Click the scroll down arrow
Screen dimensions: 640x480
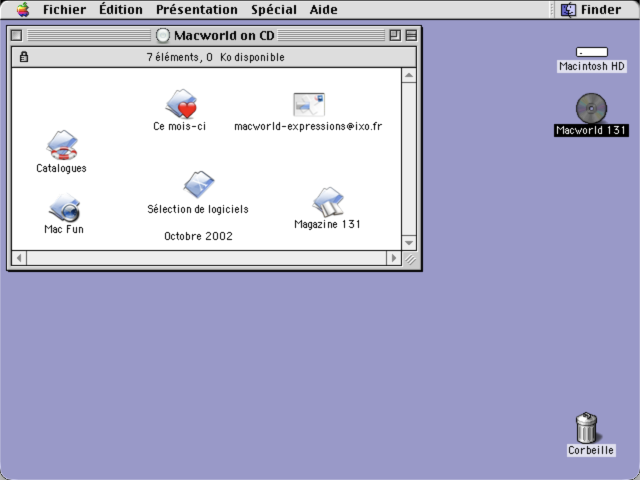coord(409,242)
